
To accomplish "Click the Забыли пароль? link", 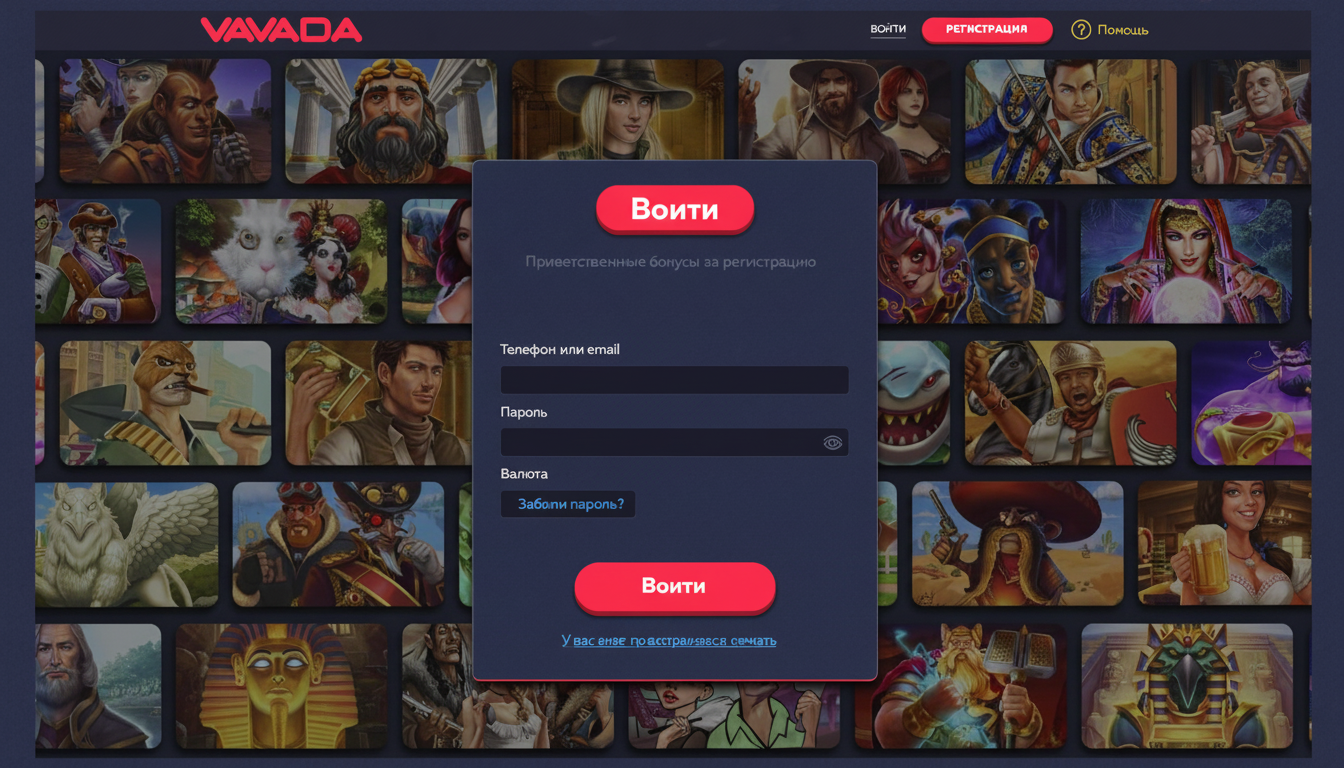I will tap(570, 504).
